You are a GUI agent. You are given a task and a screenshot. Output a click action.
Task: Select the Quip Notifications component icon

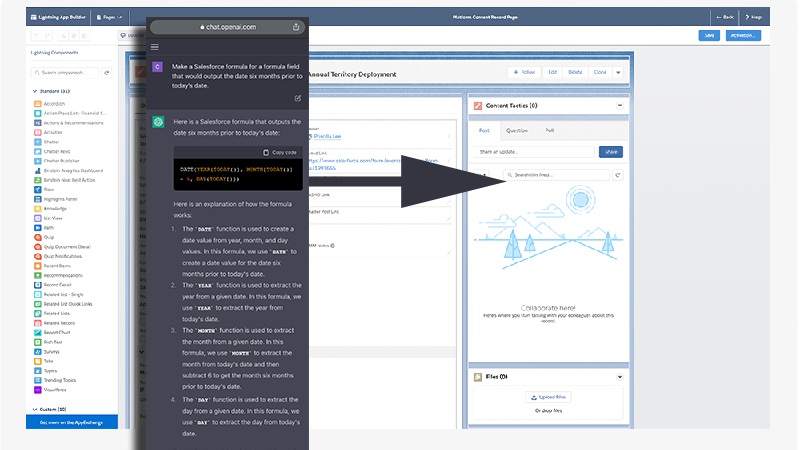pyautogui.click(x=37, y=256)
